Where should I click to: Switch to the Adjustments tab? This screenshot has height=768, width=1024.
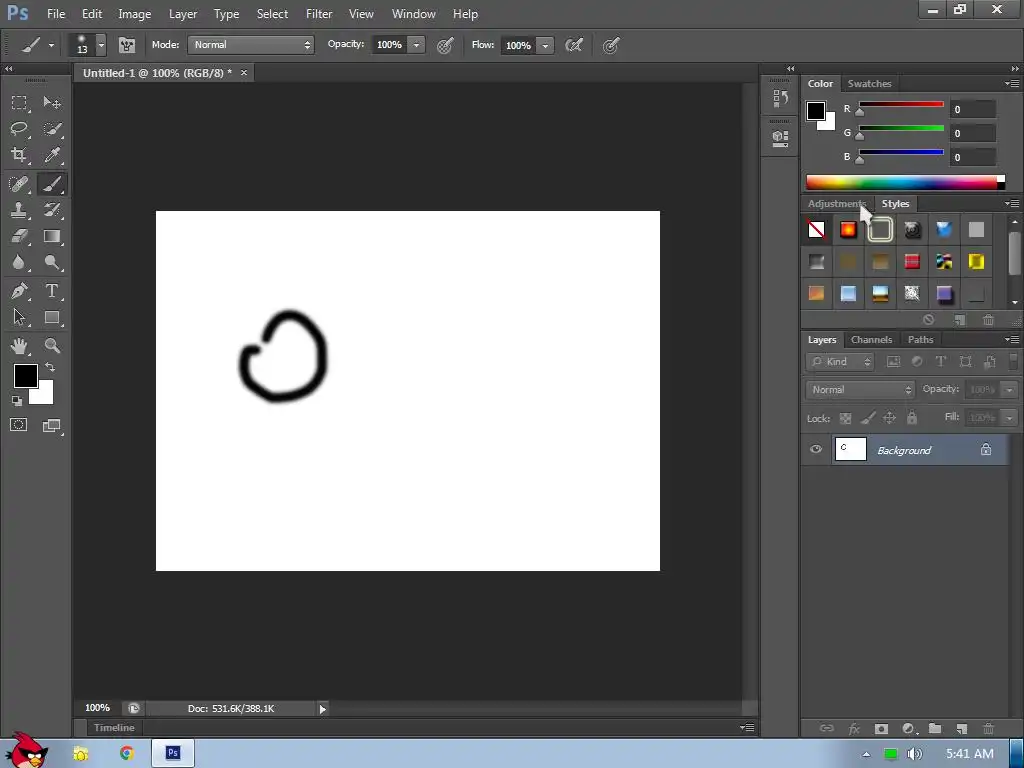point(837,204)
